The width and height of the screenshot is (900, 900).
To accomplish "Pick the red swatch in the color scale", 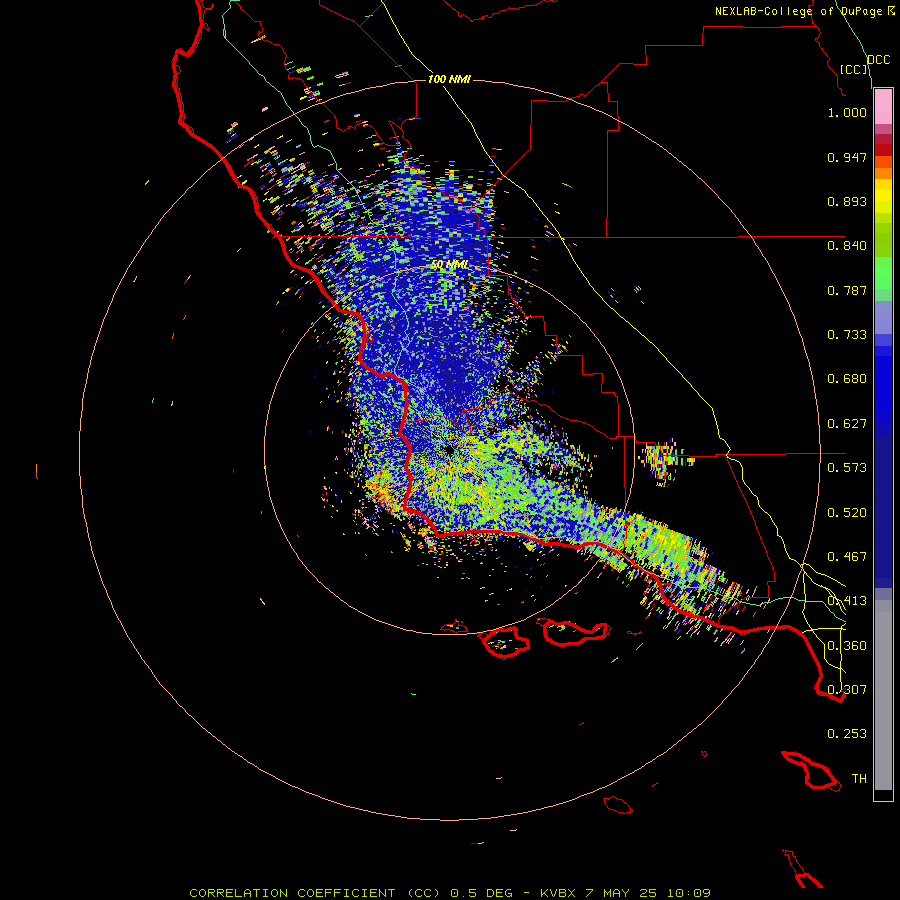I will [883, 150].
